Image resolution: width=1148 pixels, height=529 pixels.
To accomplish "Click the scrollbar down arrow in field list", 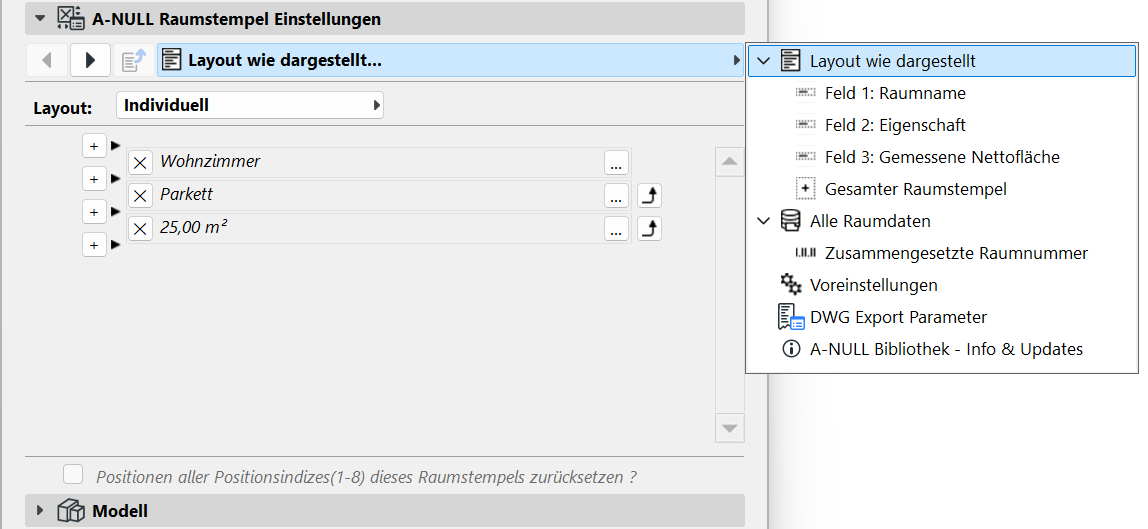I will (x=730, y=428).
